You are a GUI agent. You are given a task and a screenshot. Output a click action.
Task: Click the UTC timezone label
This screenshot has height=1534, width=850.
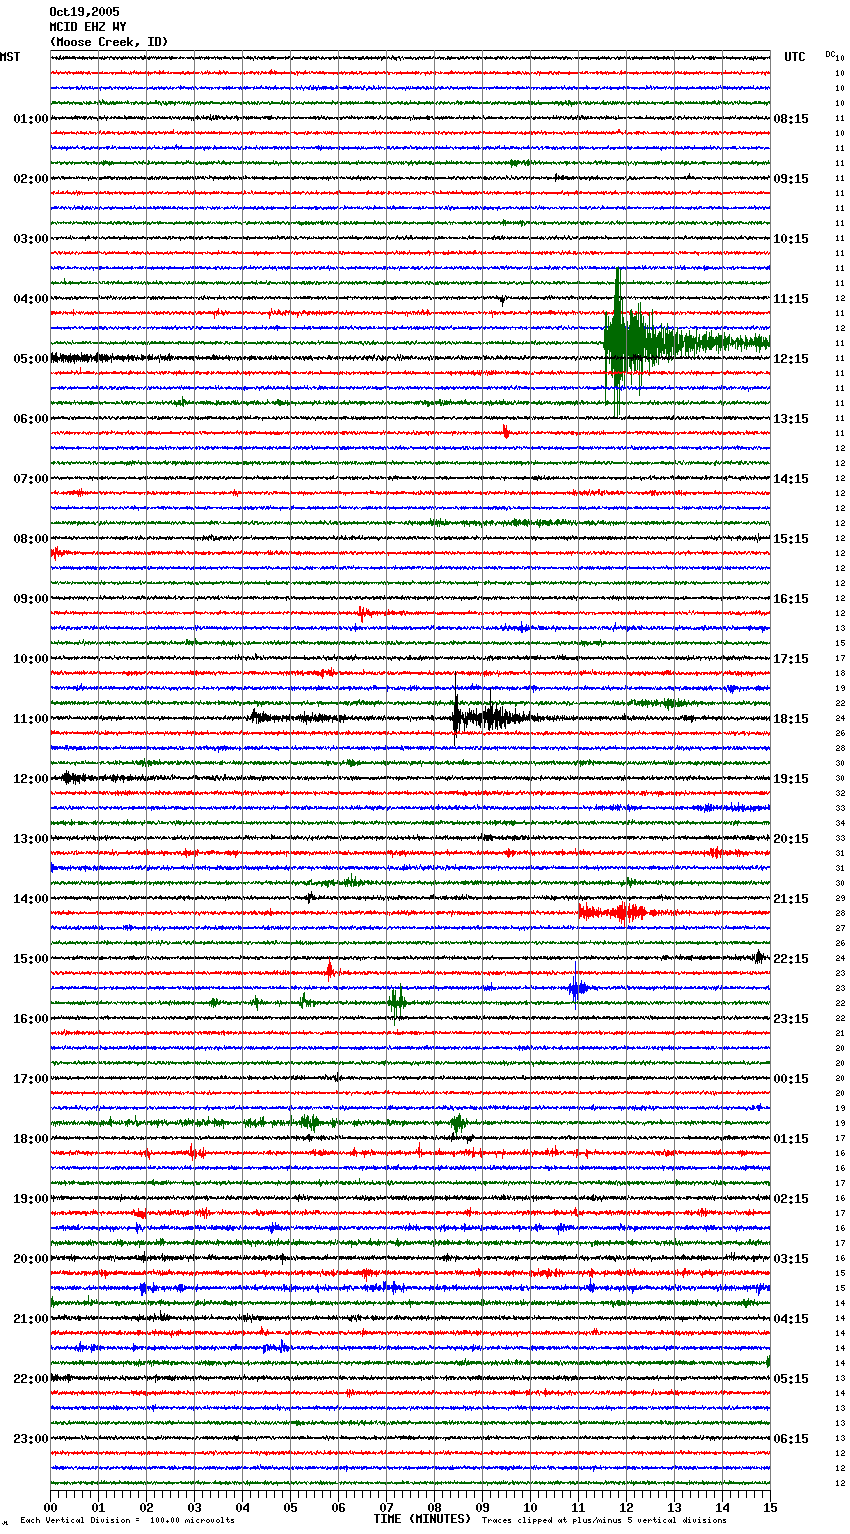795,57
